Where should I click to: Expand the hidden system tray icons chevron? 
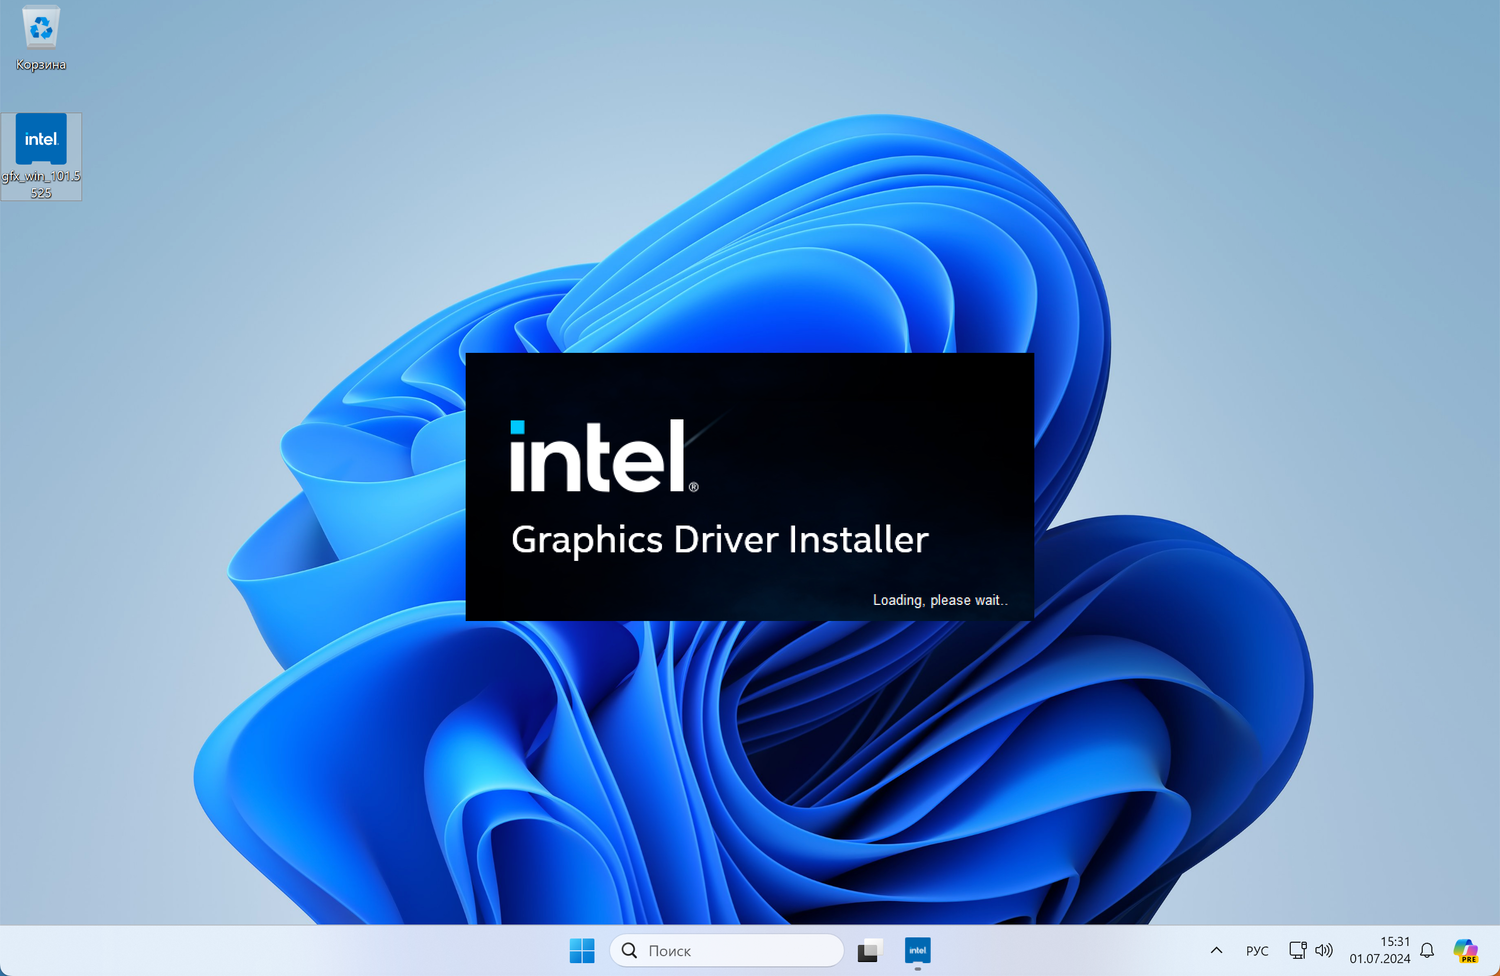pos(1216,950)
